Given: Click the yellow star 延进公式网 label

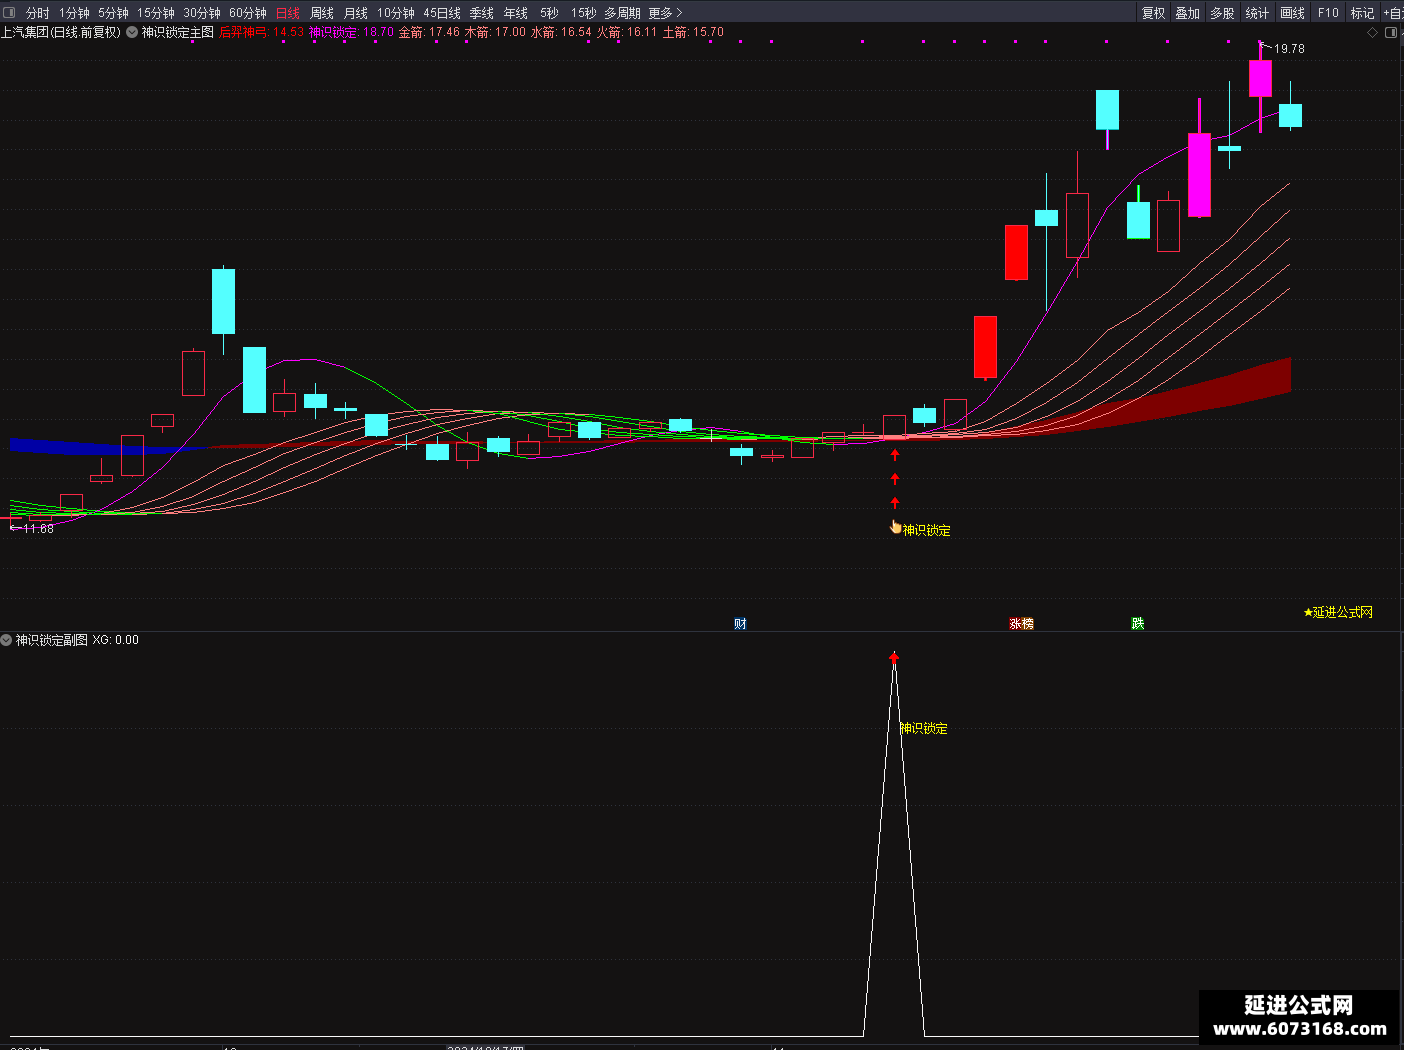Looking at the screenshot, I should pyautogui.click(x=1338, y=612).
